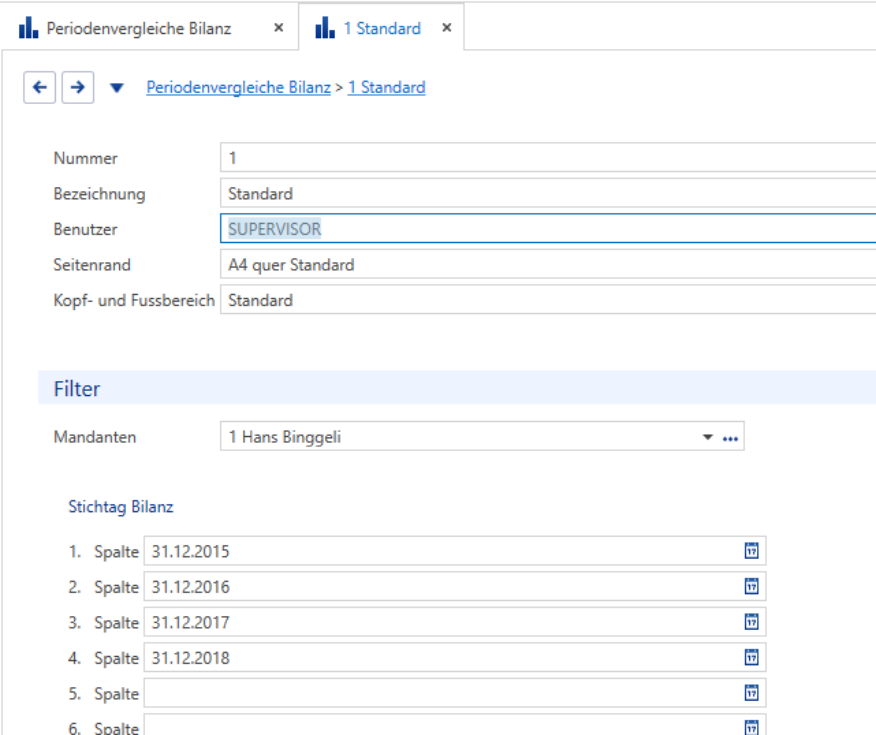This screenshot has height=735, width=876.
Task: Switch to the 1 Standard tab
Action: pos(382,28)
